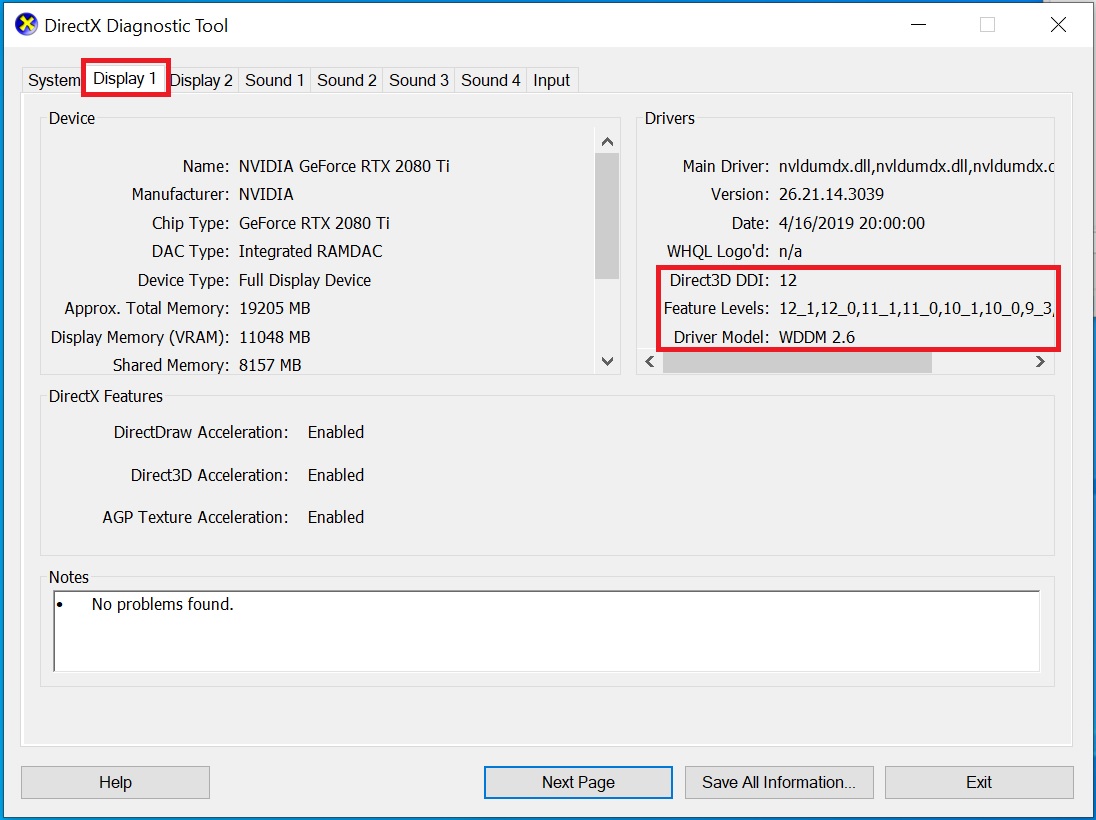This screenshot has height=820, width=1096.
Task: Click Drivers panel scroll left arrow
Action: 650,361
